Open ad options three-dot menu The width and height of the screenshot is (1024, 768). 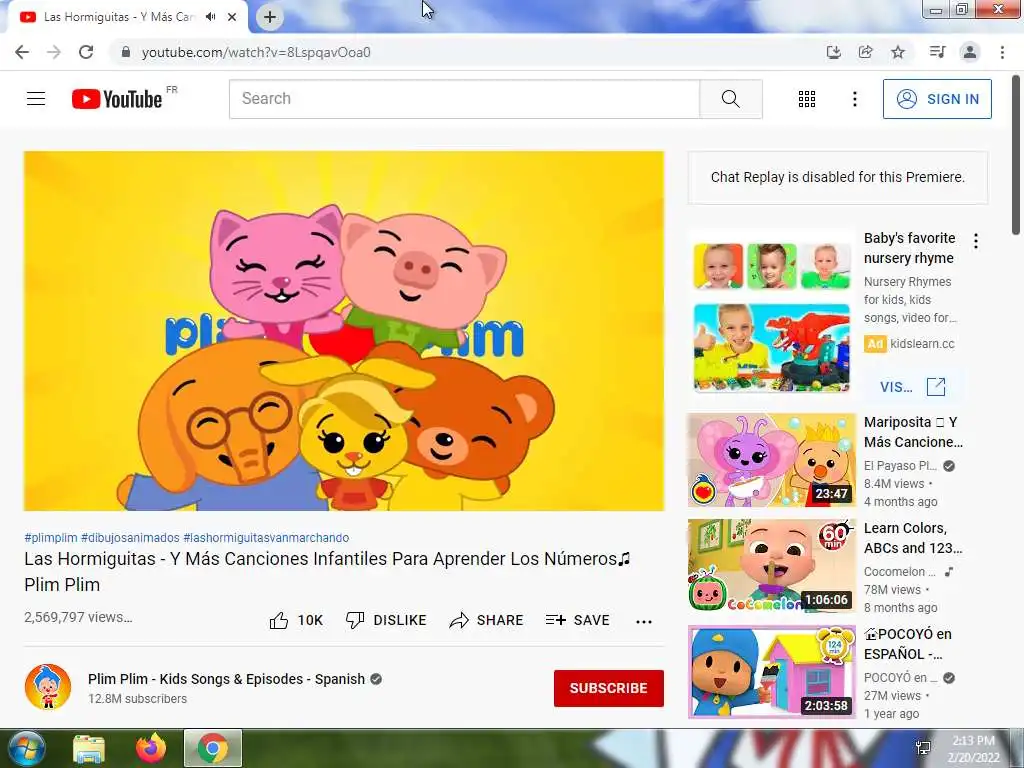point(976,241)
